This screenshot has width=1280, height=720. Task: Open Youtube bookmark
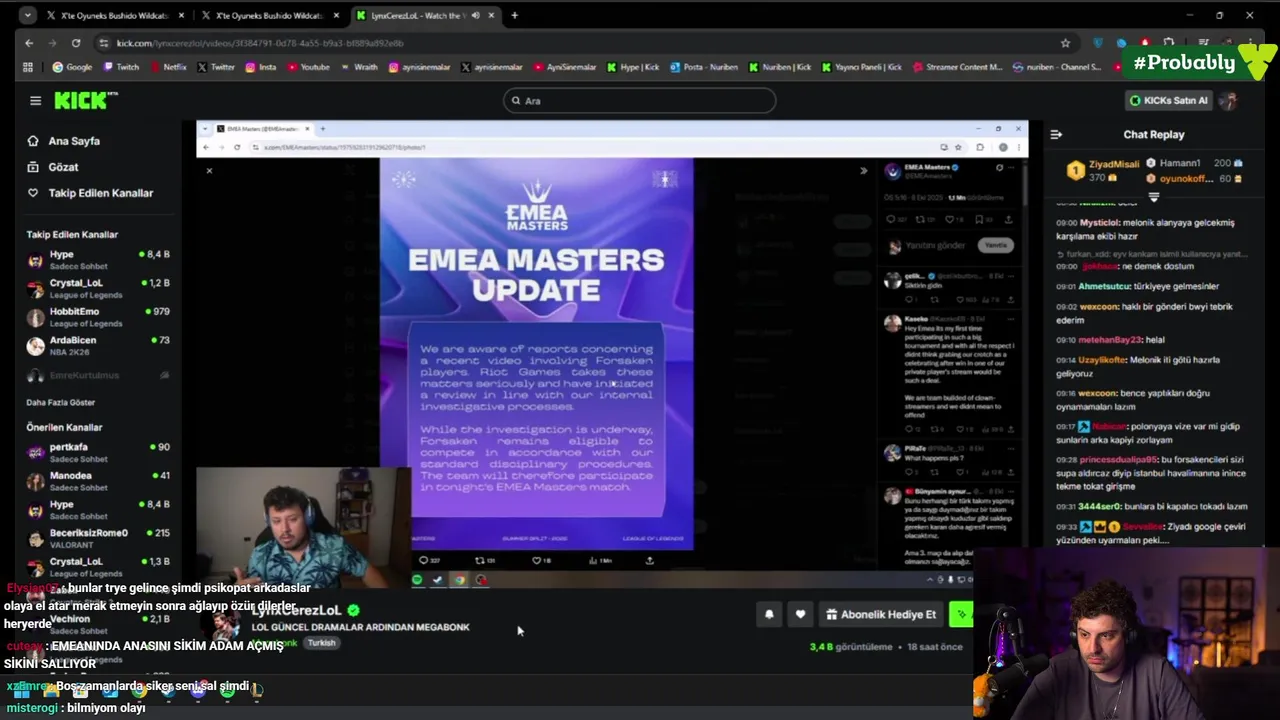point(308,67)
